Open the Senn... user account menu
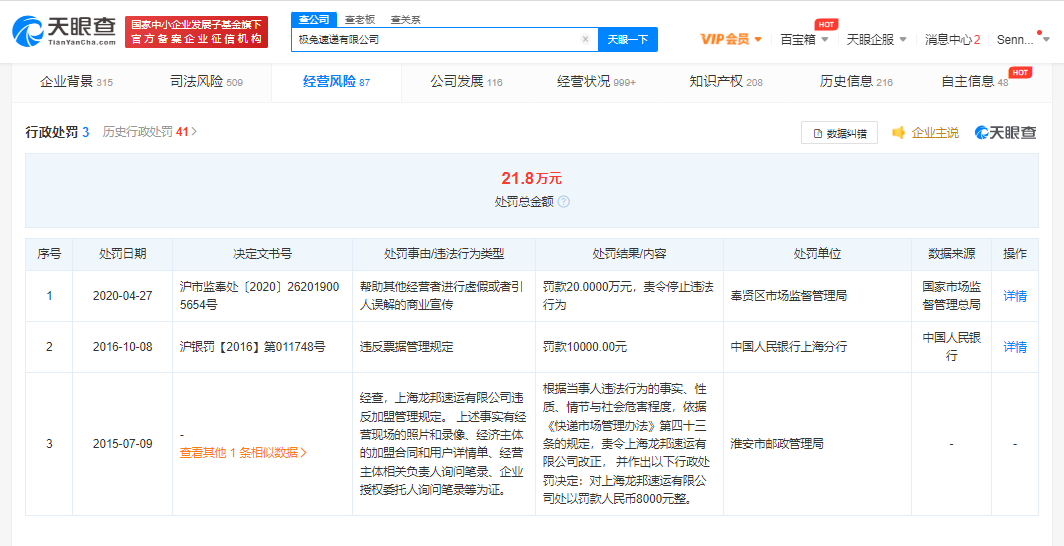Screen dimensions: 1064x546 click(x=1021, y=39)
